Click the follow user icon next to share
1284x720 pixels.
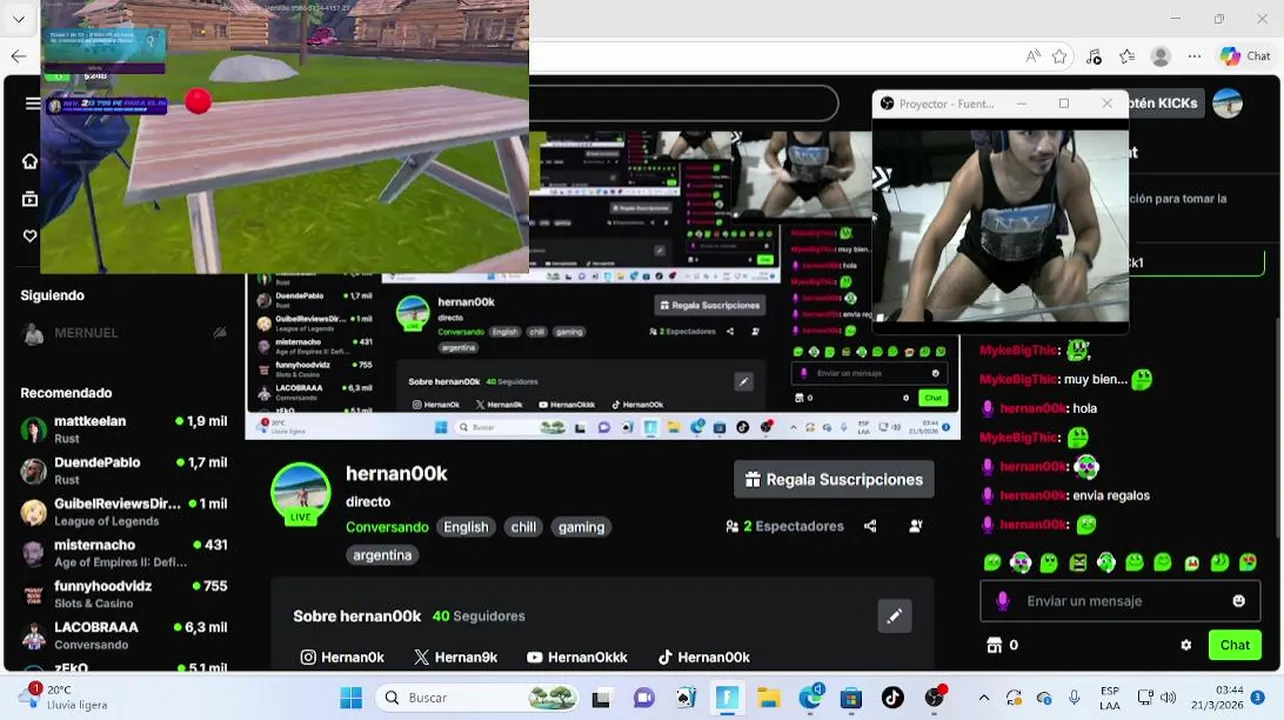coord(915,526)
